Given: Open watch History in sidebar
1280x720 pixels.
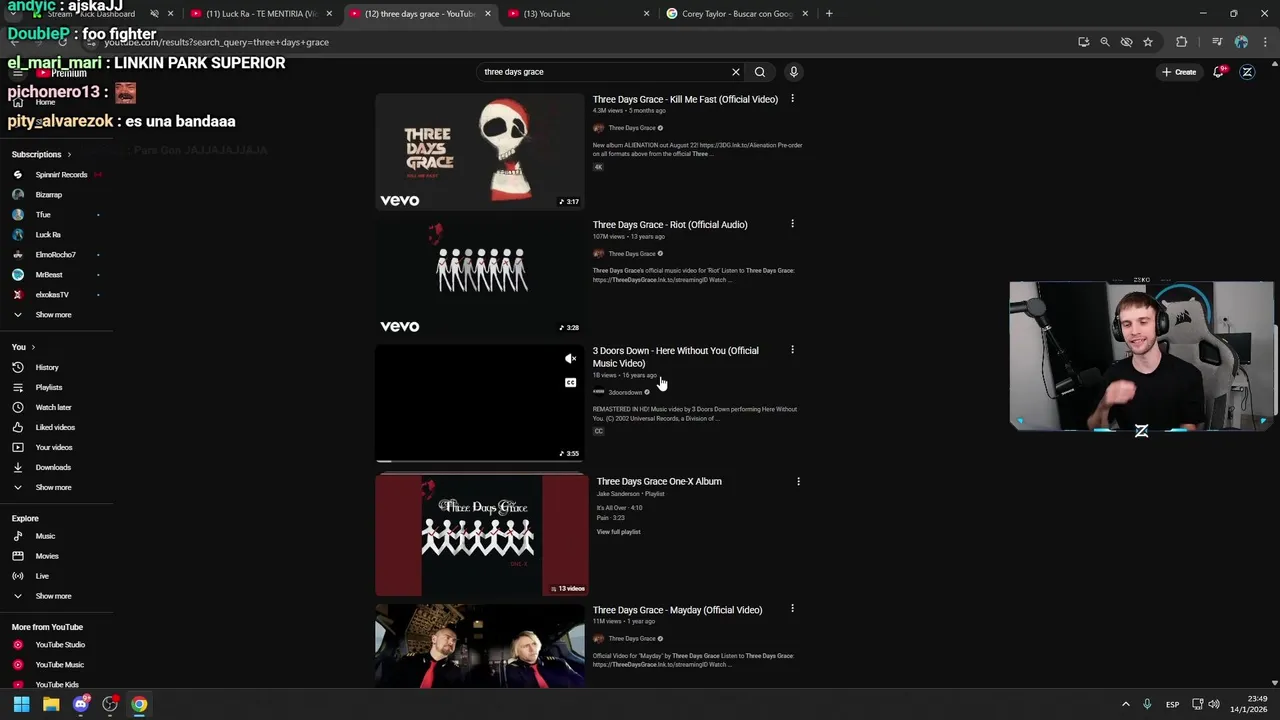Looking at the screenshot, I should tap(55, 367).
